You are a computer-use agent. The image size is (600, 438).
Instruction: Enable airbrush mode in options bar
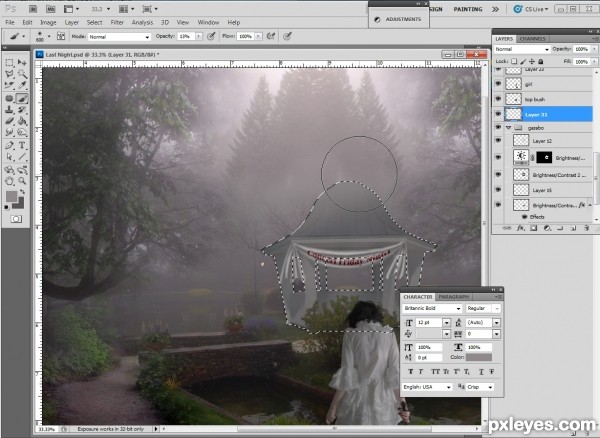pos(271,36)
